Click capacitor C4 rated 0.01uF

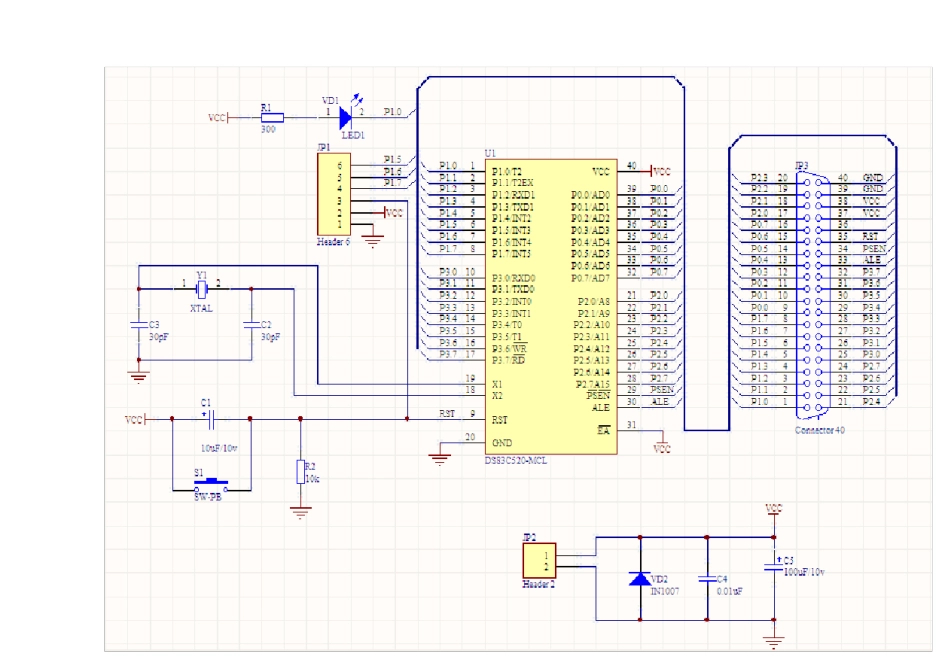[707, 578]
